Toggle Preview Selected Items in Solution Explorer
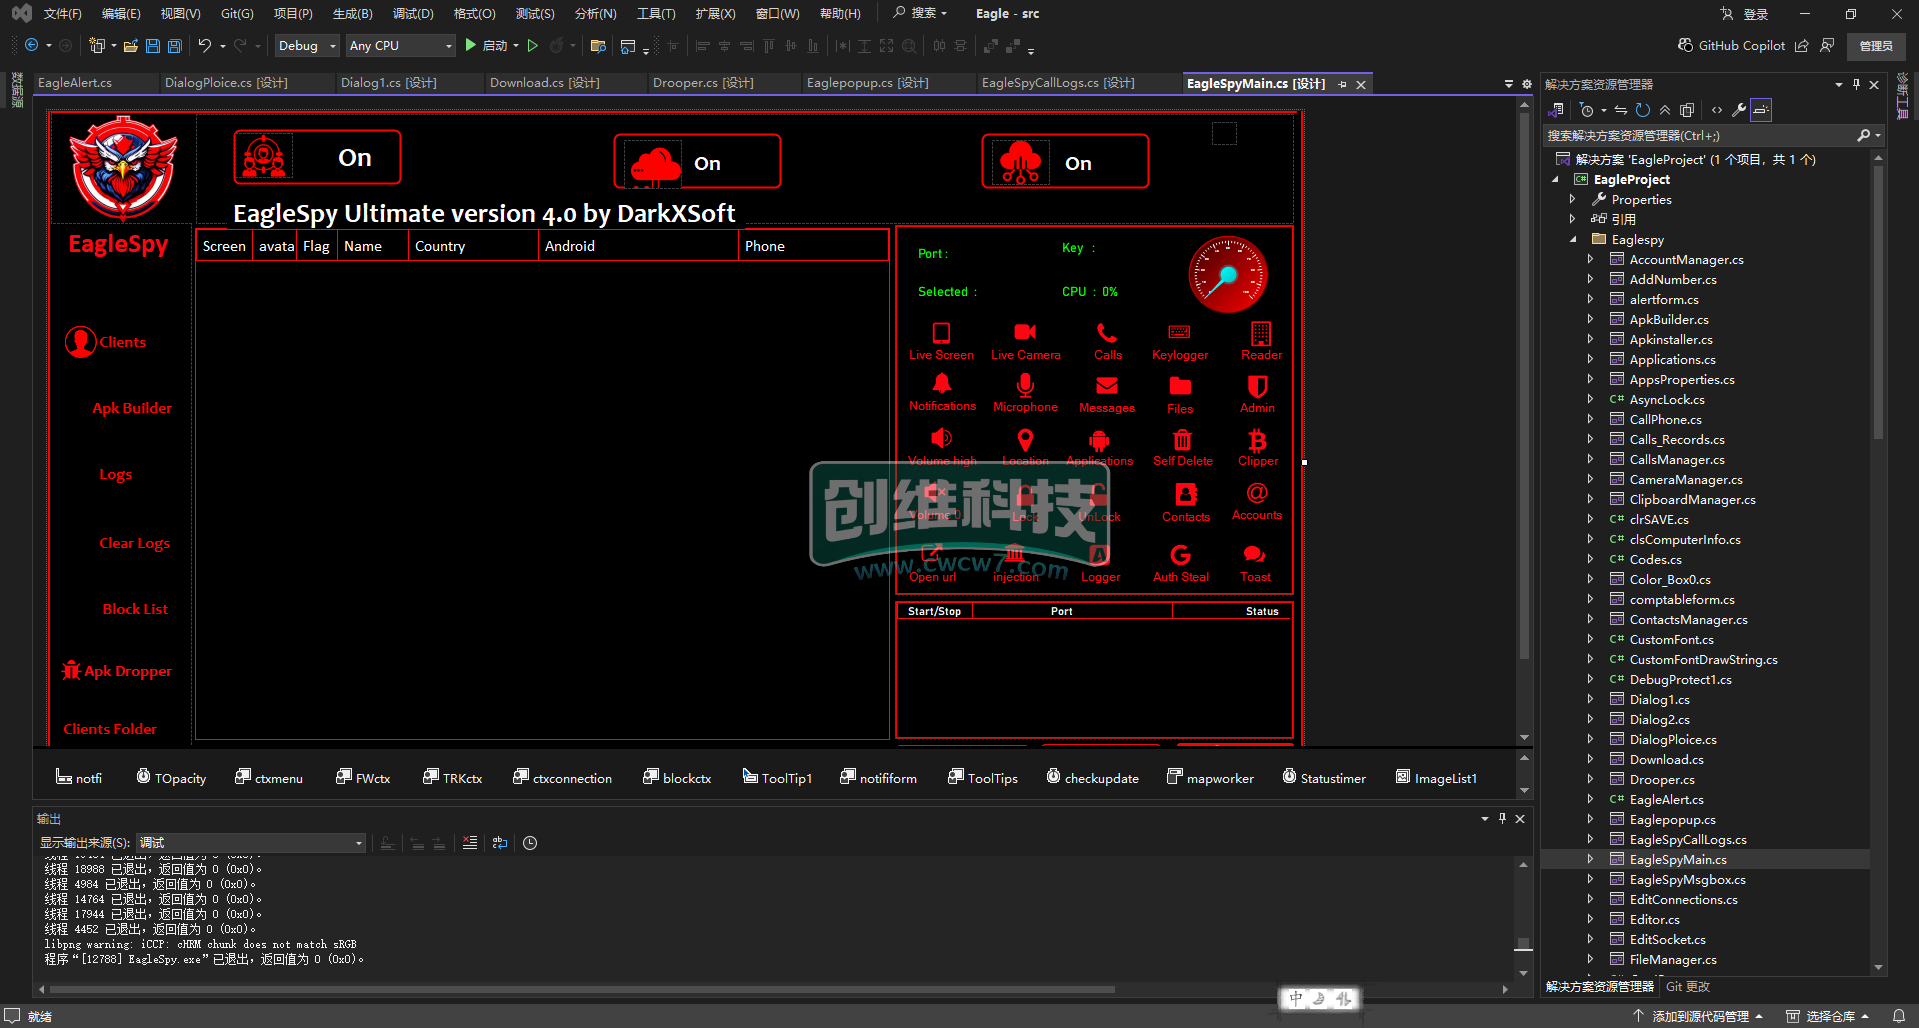This screenshot has height=1028, width=1919. 1761,110
